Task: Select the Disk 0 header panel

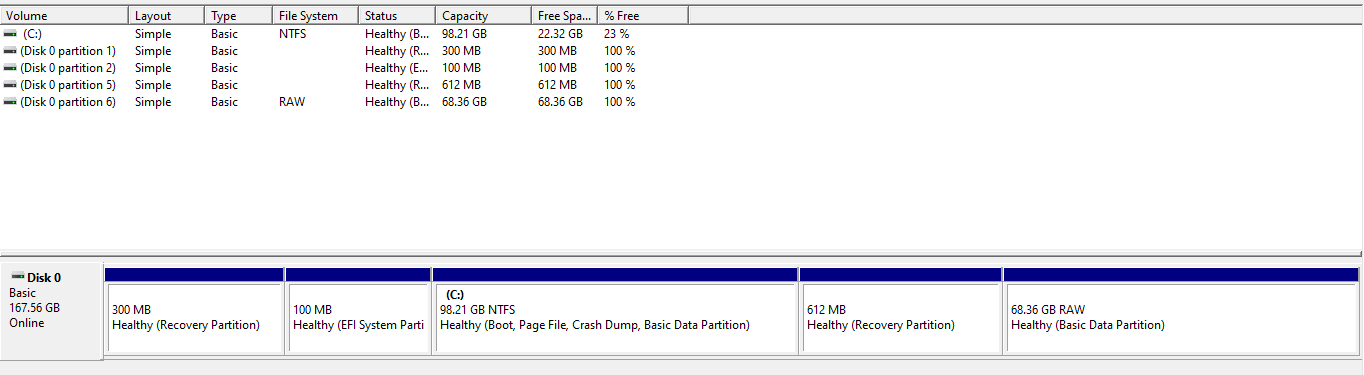Action: (52, 310)
